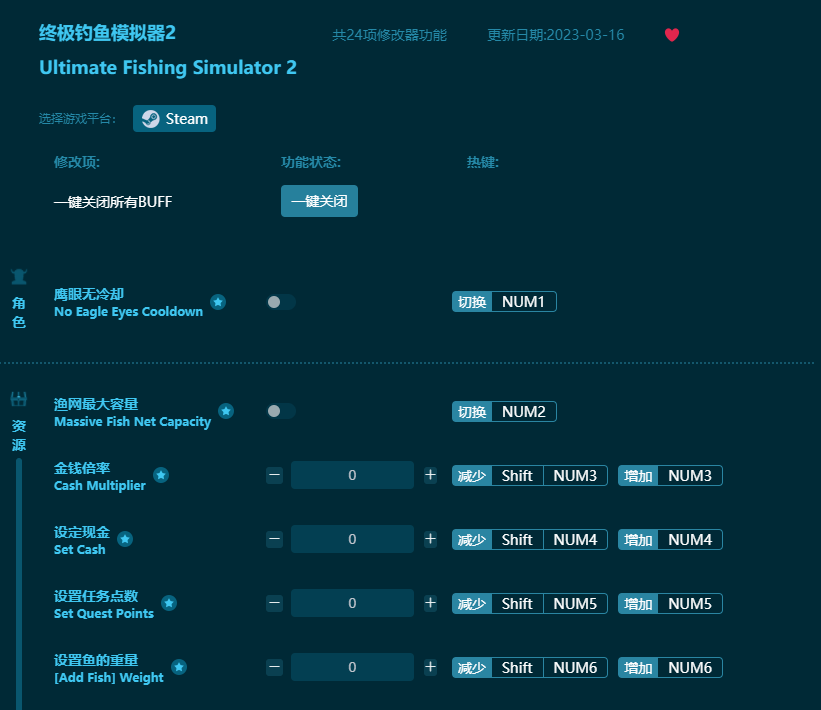Enable Massive Fish Net Capacity switch
The height and width of the screenshot is (710, 821).
281,411
